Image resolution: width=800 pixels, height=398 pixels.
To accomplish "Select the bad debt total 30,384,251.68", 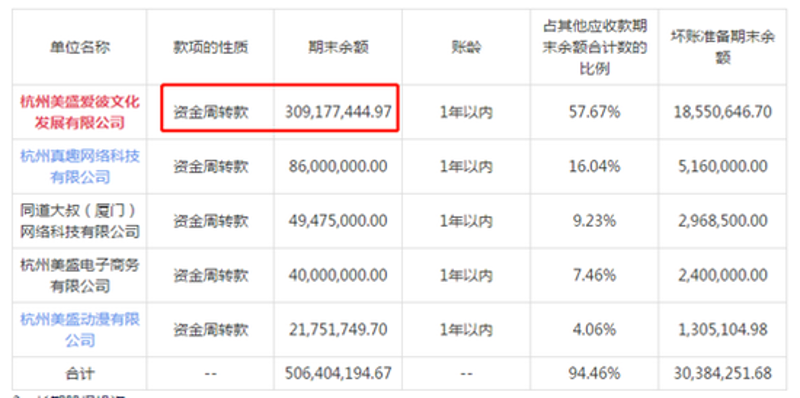I will click(x=722, y=373).
